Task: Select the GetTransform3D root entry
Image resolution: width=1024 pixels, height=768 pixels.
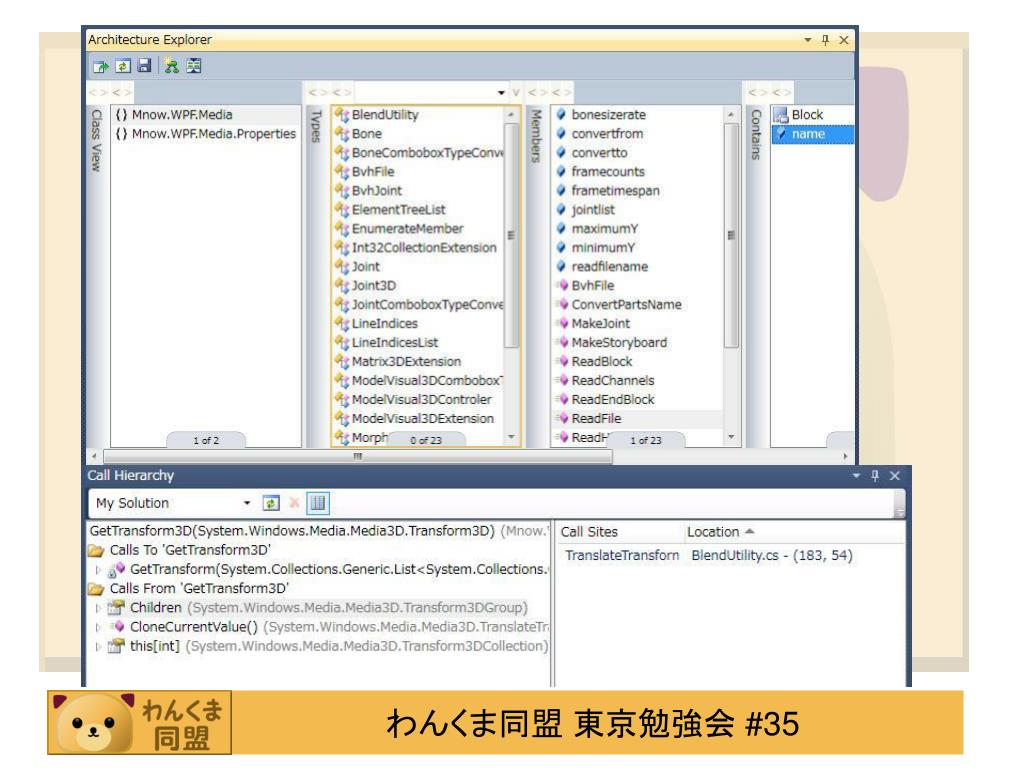Action: [x=320, y=531]
